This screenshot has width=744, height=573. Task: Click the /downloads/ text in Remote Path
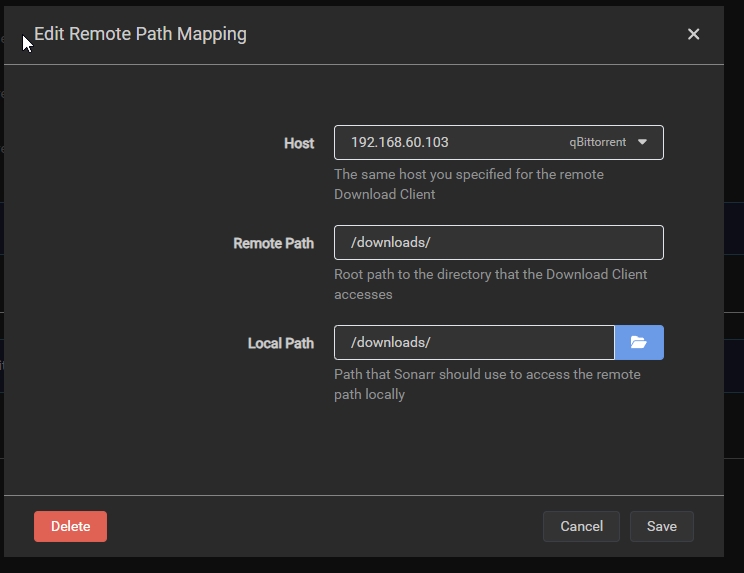pos(390,243)
